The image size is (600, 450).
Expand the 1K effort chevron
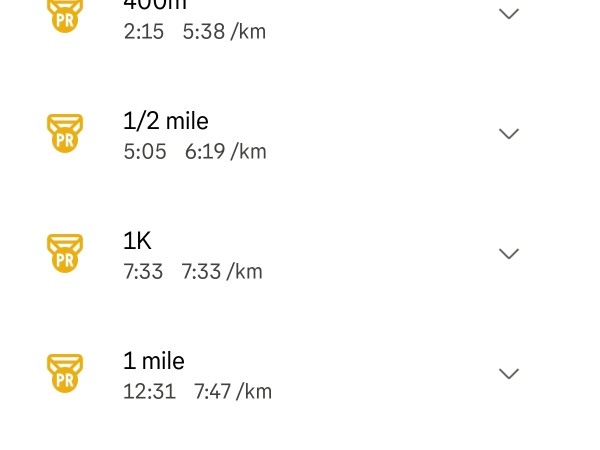tap(509, 253)
